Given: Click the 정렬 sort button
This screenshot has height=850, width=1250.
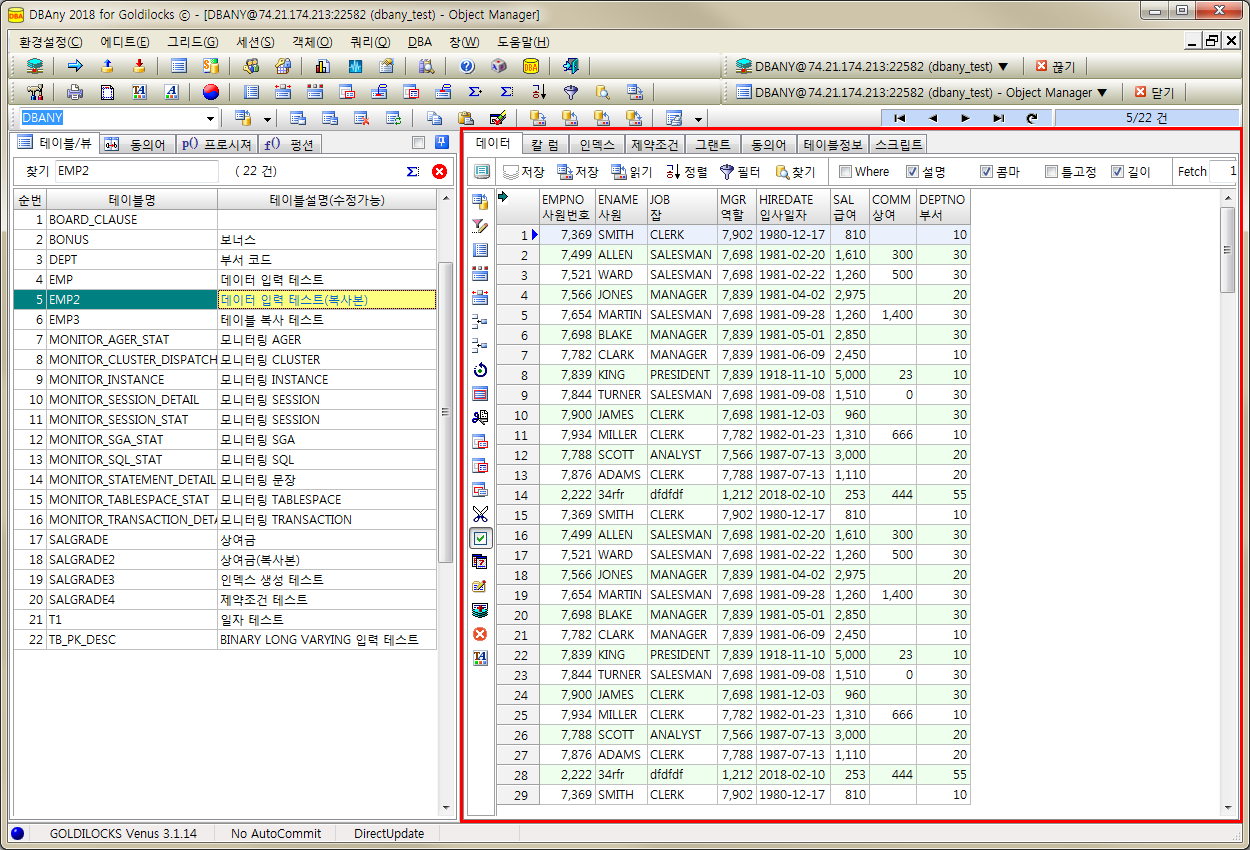Looking at the screenshot, I should click(x=686, y=172).
